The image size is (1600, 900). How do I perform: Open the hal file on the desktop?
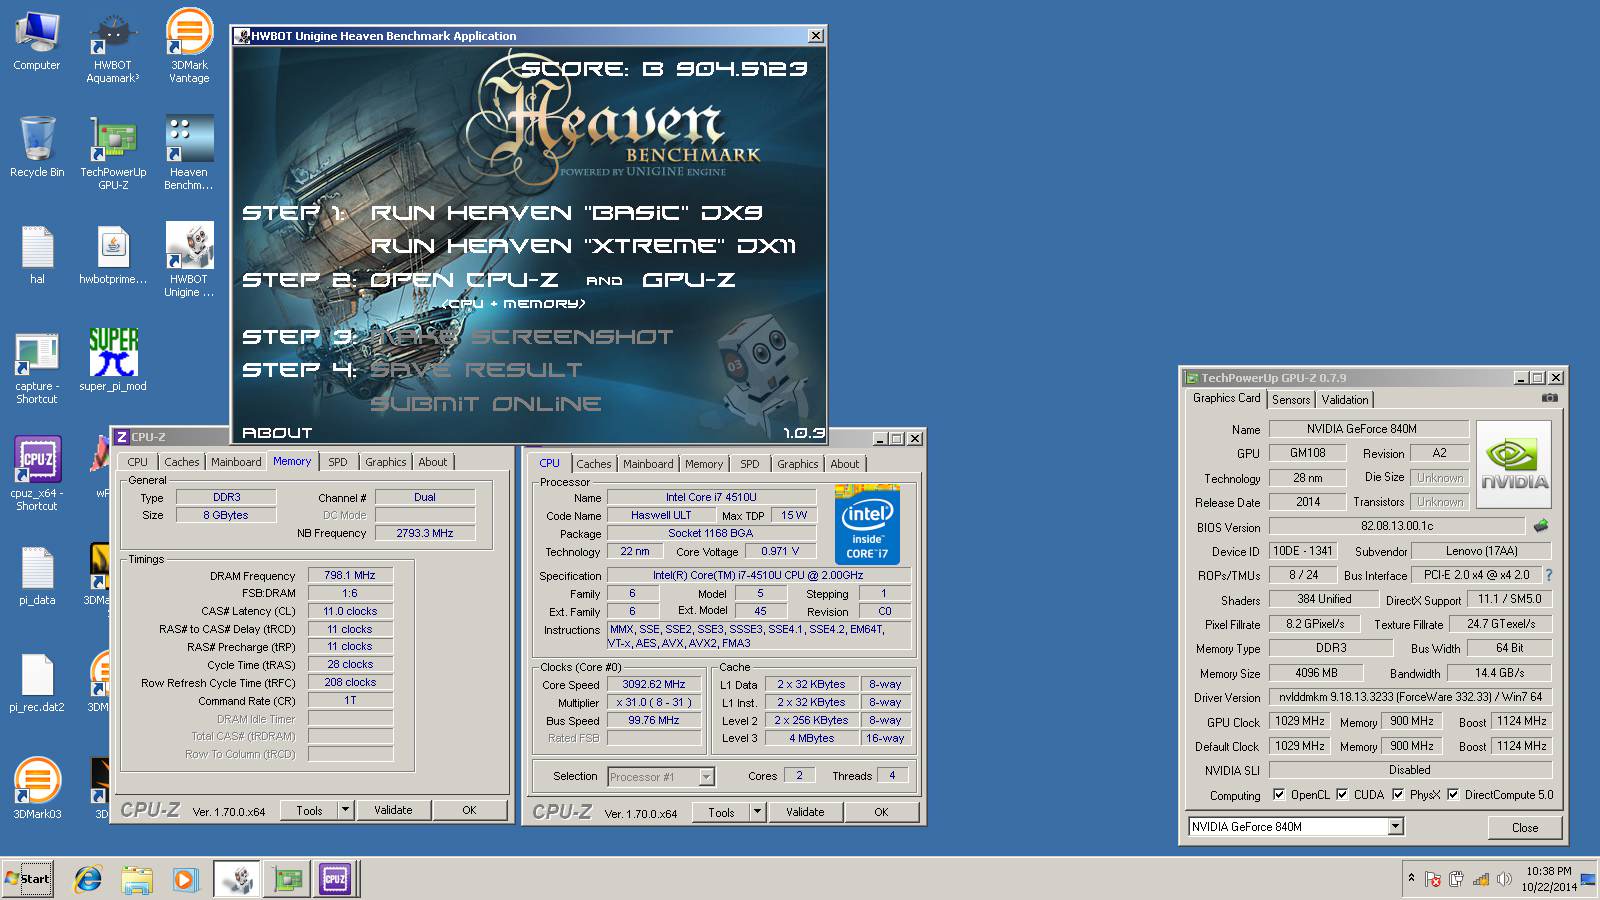(37, 255)
